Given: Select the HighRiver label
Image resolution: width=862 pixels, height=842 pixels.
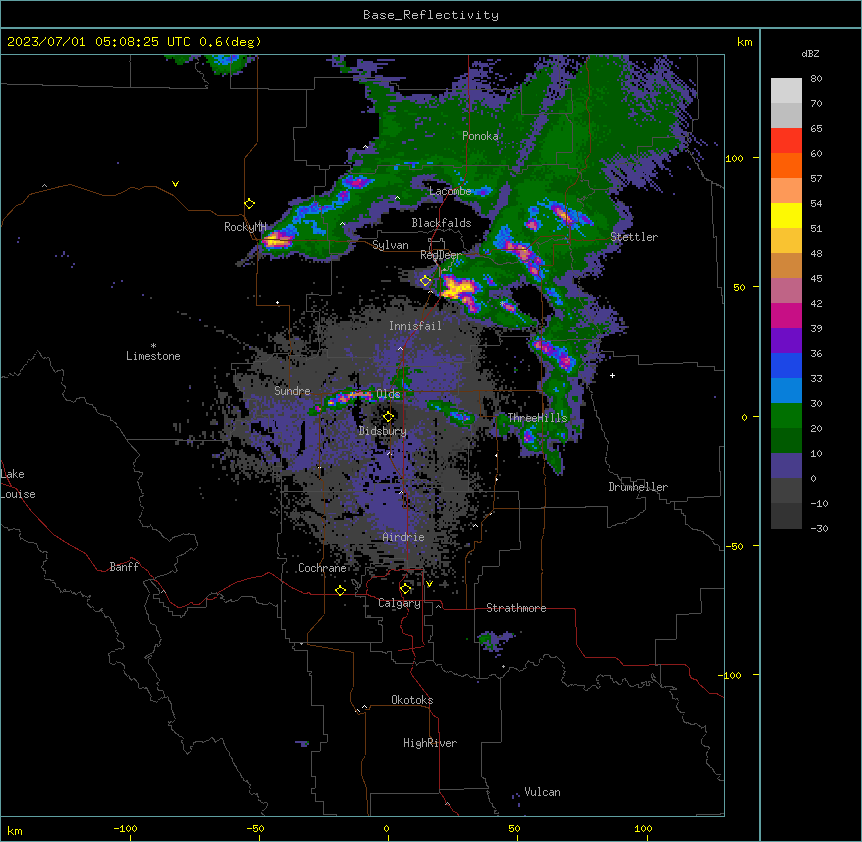Looking at the screenshot, I should pyautogui.click(x=430, y=743).
